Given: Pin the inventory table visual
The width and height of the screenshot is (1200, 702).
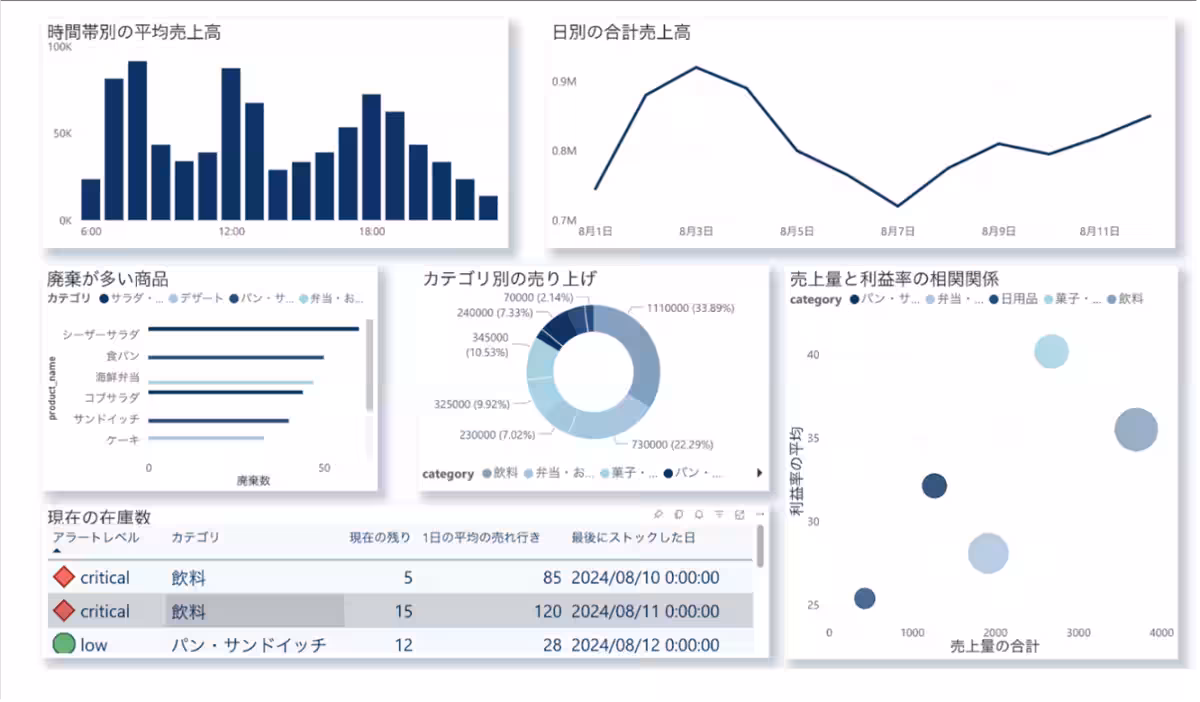Looking at the screenshot, I should click(658, 514).
